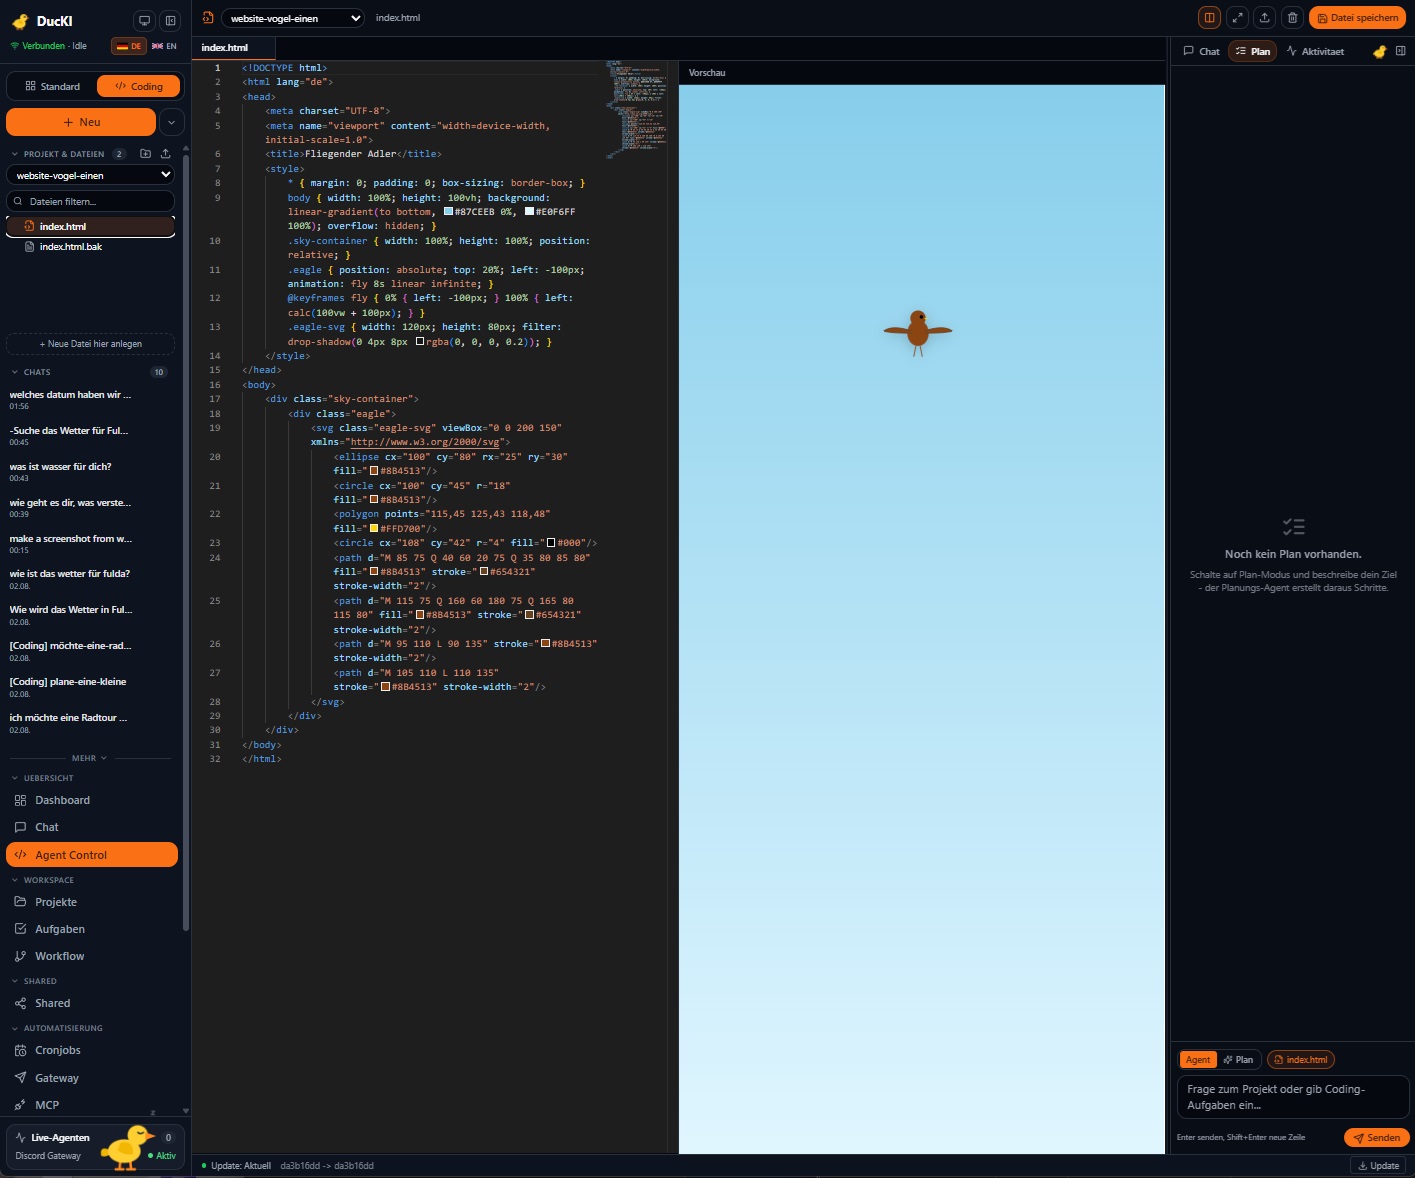Viewport: 1415px width, 1178px height.
Task: Click the #E0F6FF color swatch in code
Action: coord(529,212)
